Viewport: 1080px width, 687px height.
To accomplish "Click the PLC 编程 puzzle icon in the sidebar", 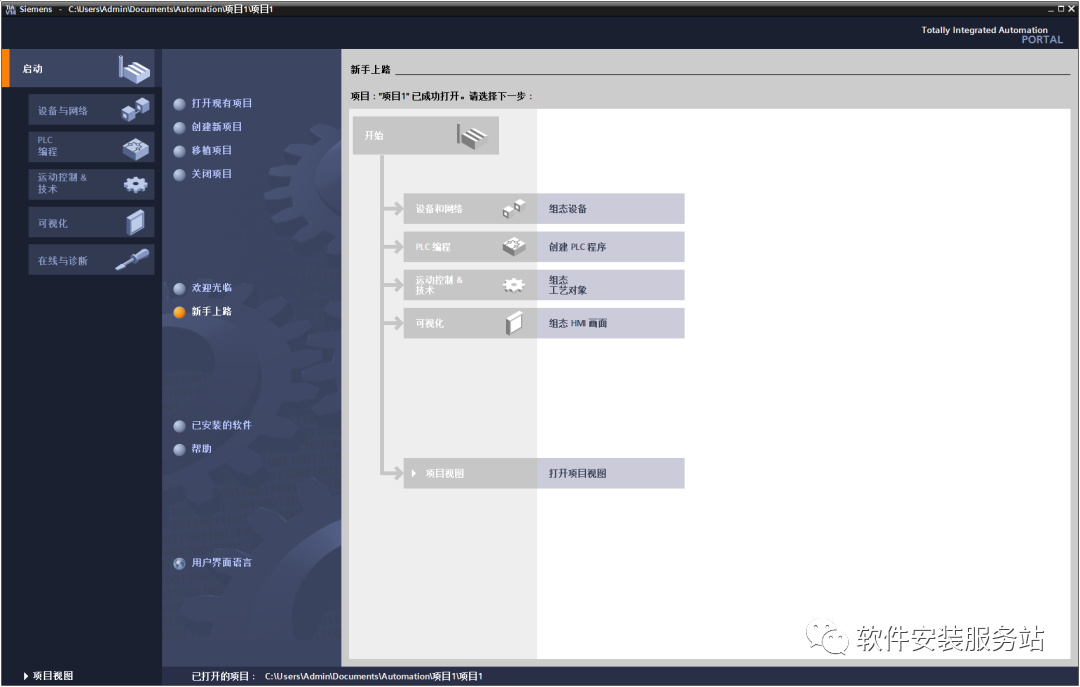I will pyautogui.click(x=136, y=147).
